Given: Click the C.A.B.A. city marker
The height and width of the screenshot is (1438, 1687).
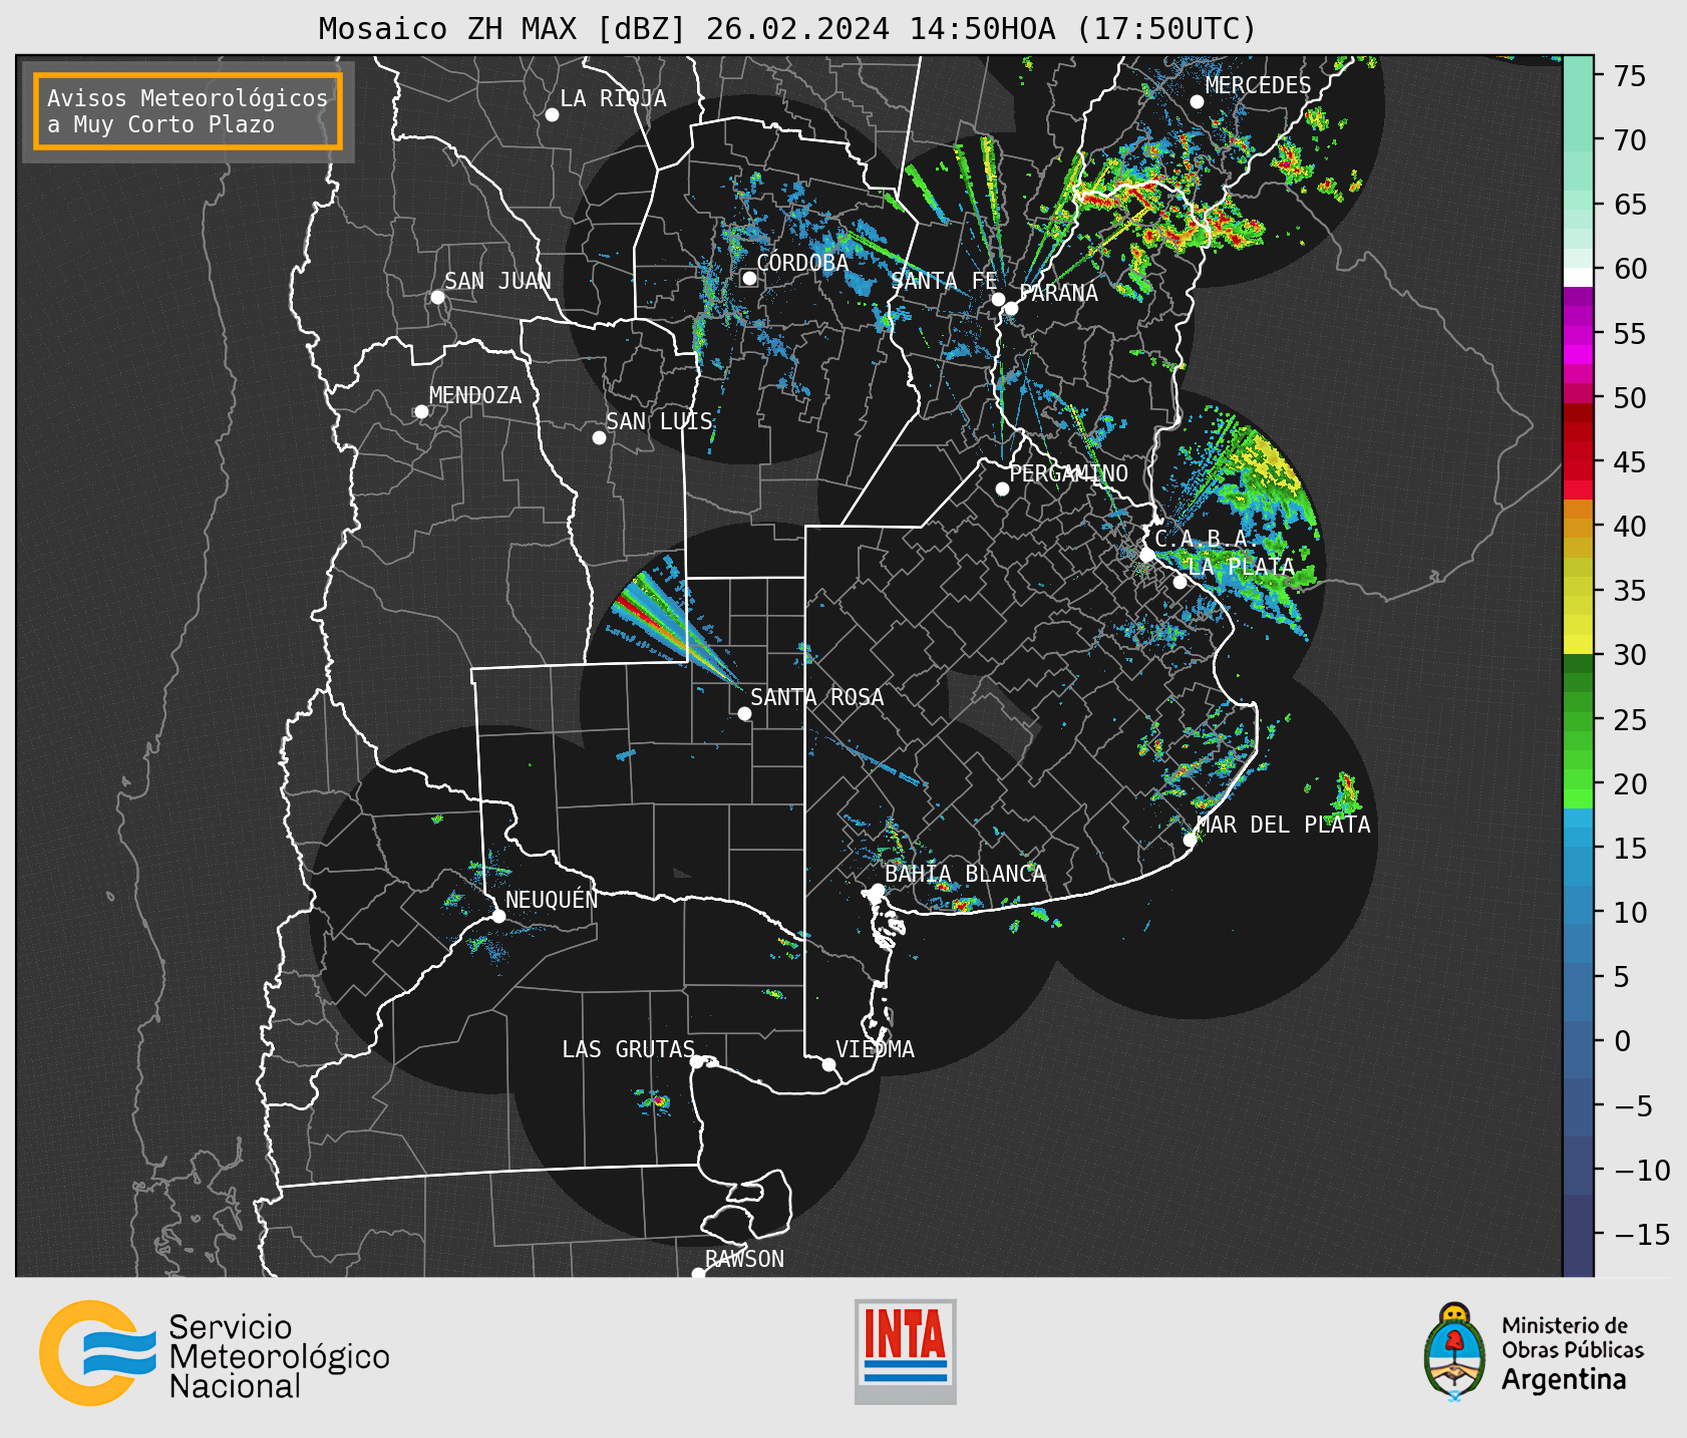Looking at the screenshot, I should (x=1147, y=555).
